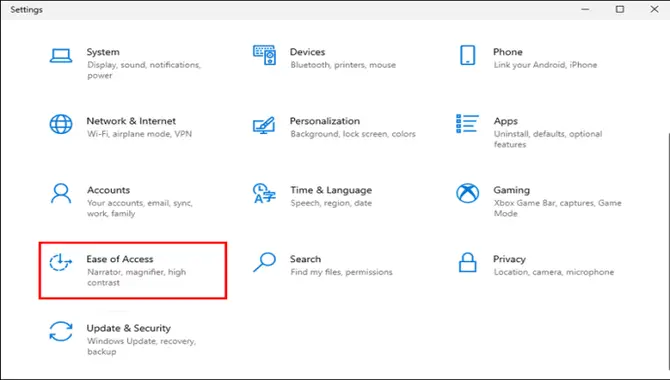Select the Gaming Xbox icon
This screenshot has width=670, height=380.
[467, 193]
